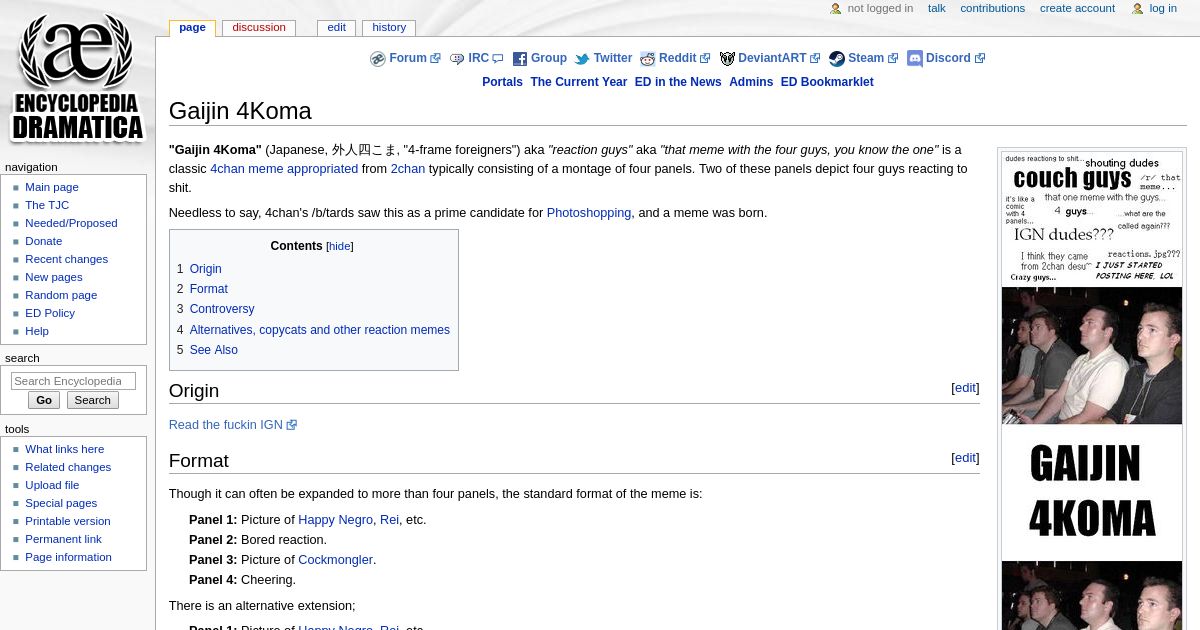This screenshot has height=630, width=1200.
Task: Click the Discord icon
Action: tap(914, 59)
